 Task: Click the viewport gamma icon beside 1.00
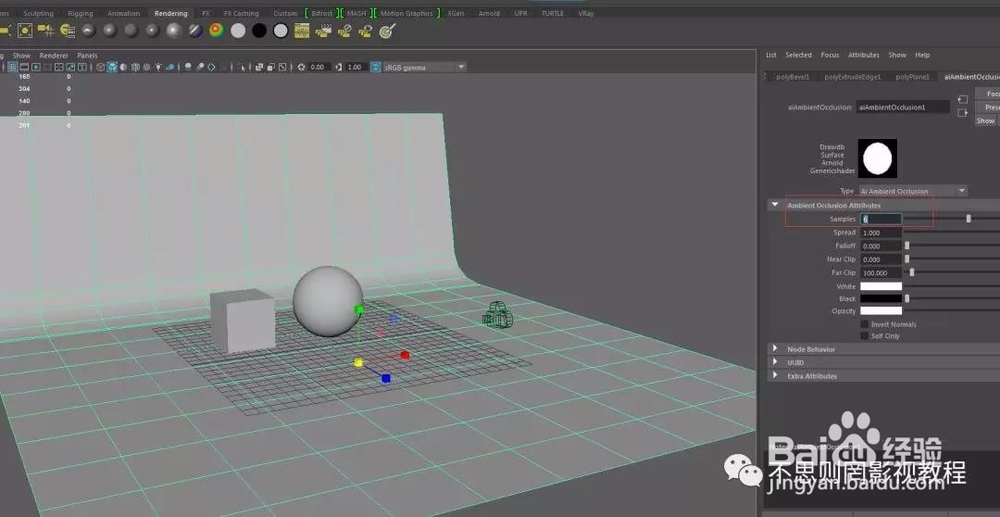pos(339,67)
